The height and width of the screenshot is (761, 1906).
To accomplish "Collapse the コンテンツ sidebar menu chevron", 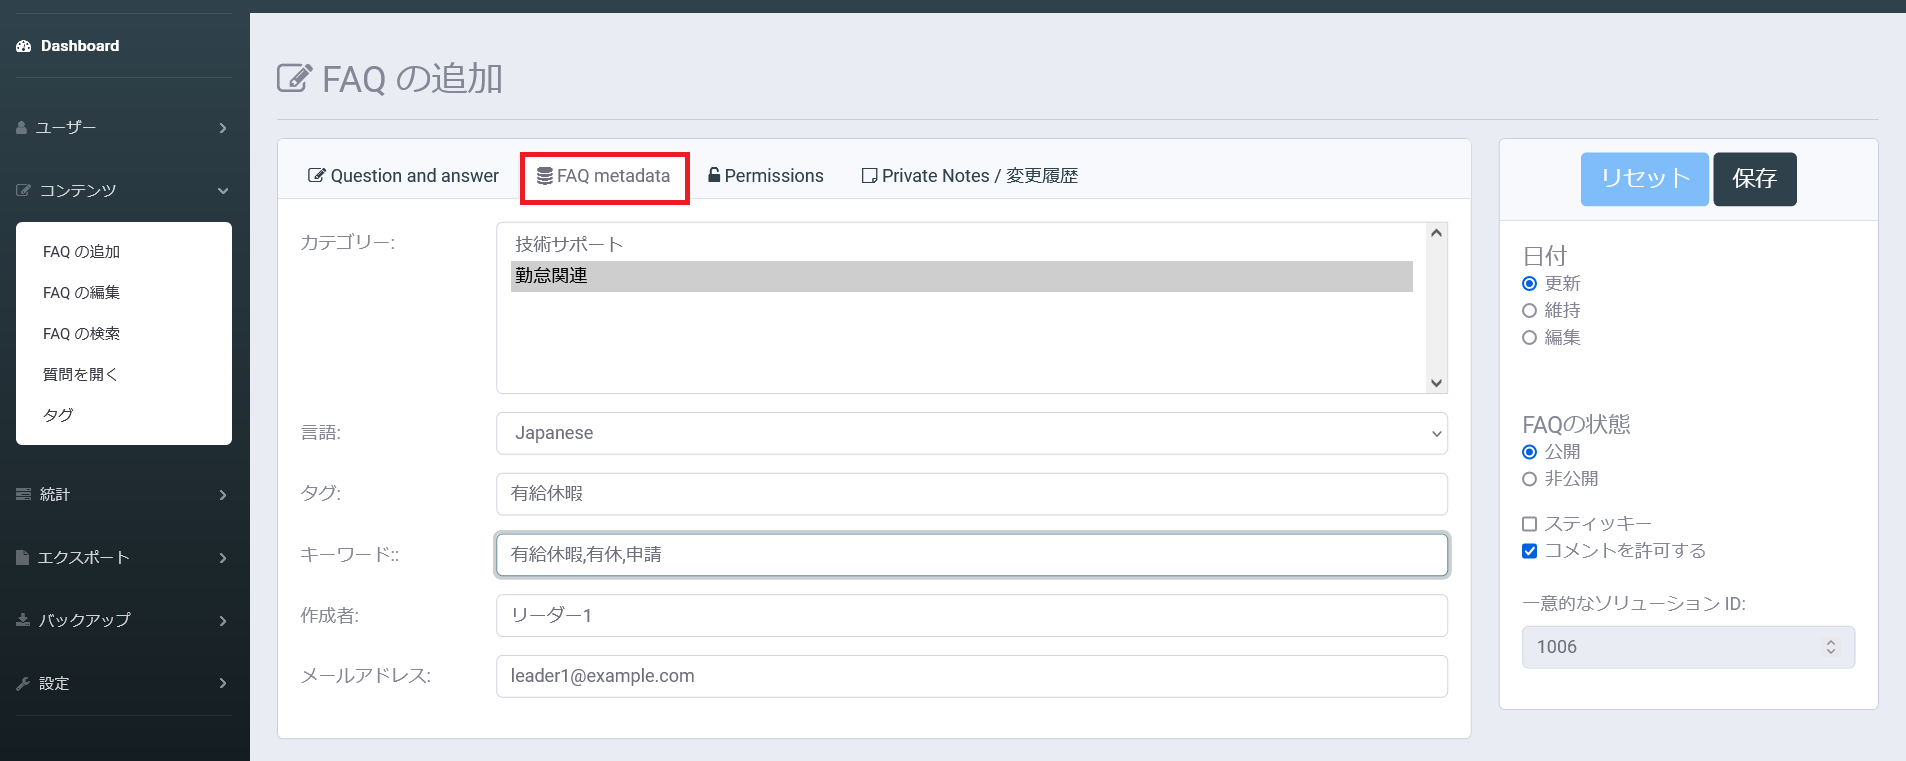I will (x=223, y=191).
